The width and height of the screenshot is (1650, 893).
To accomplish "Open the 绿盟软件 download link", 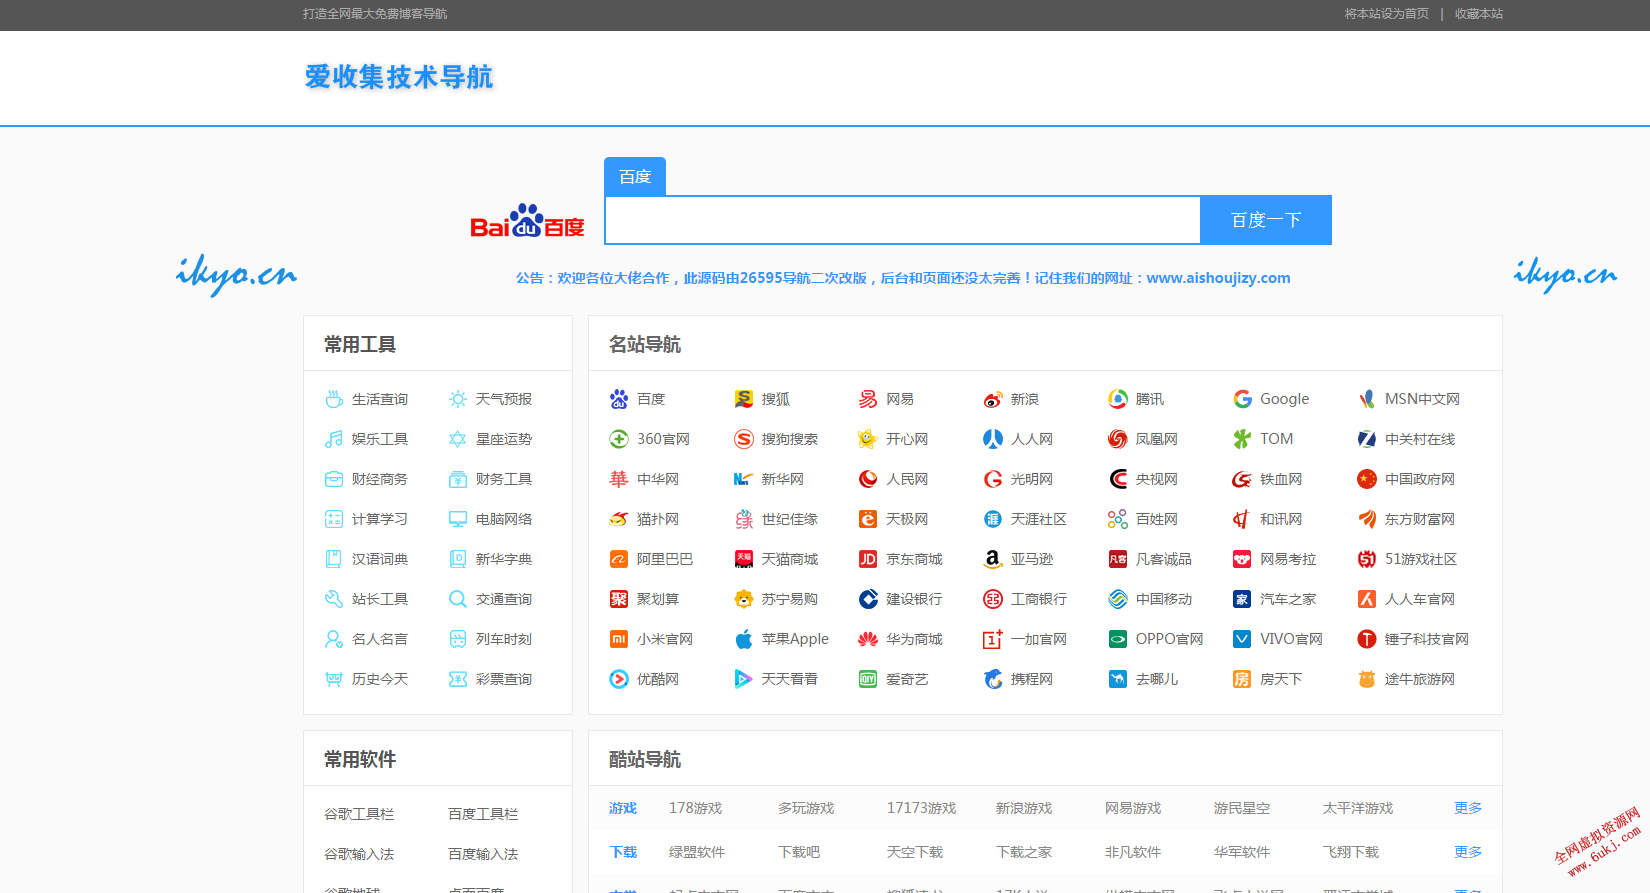I will click(697, 852).
